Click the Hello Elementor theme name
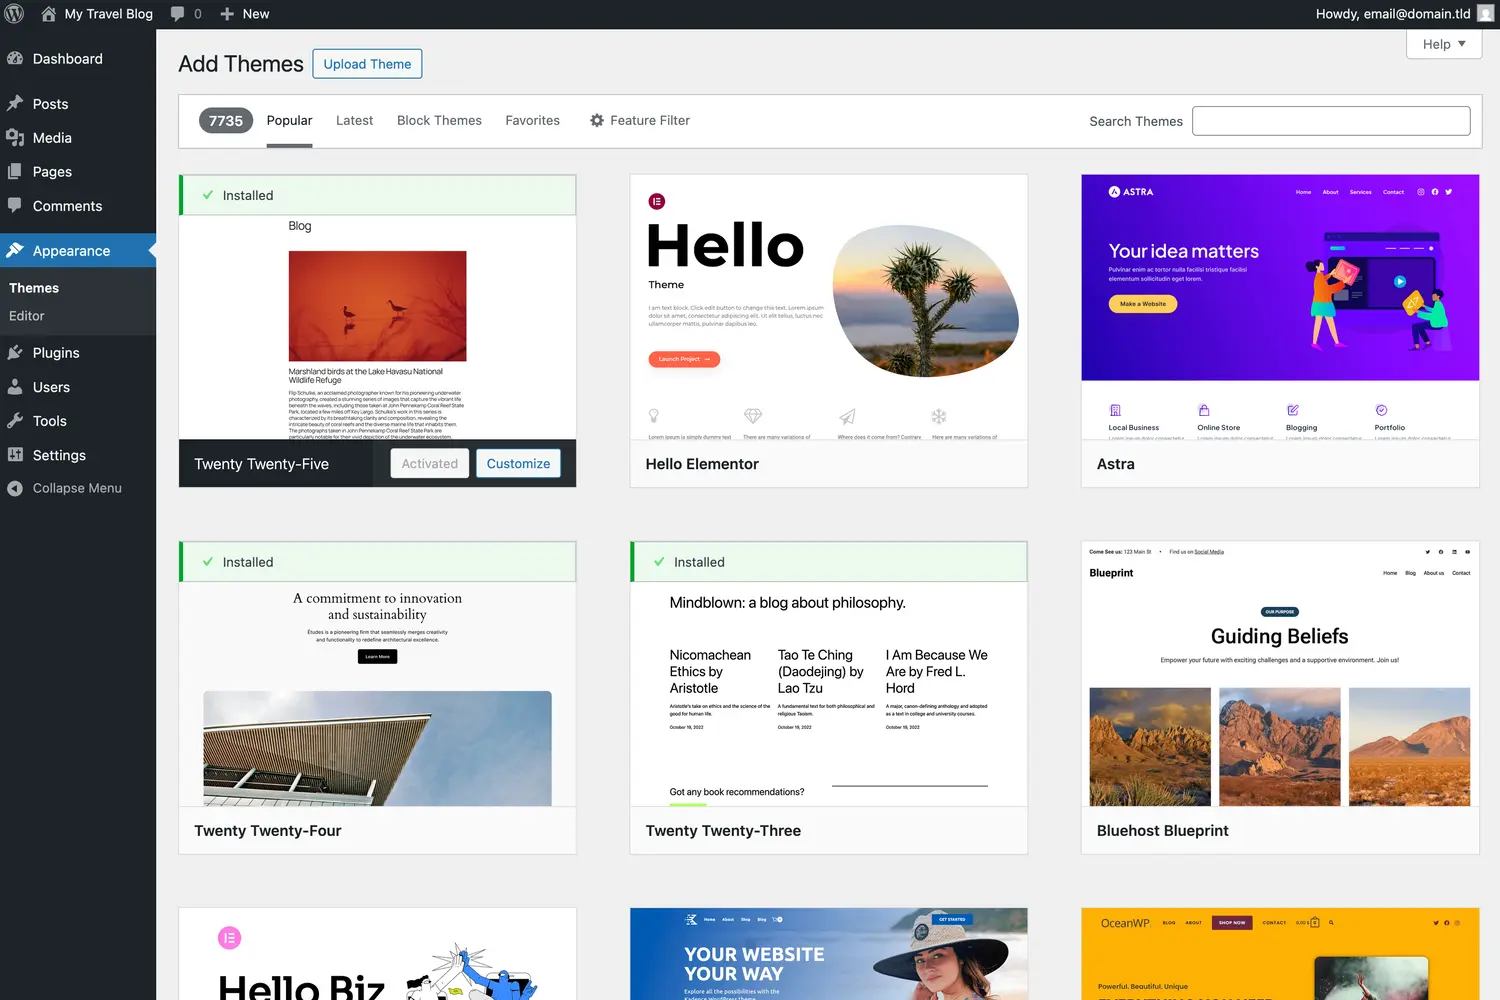Image resolution: width=1500 pixels, height=1000 pixels. tap(702, 464)
